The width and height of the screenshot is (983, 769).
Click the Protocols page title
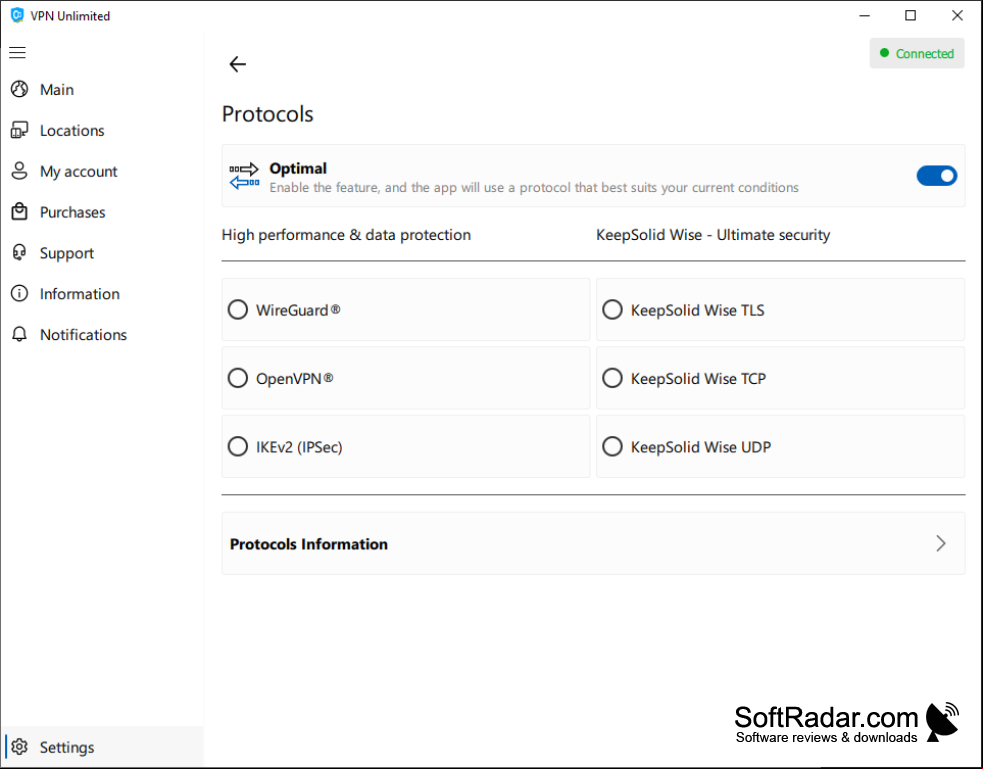click(267, 114)
